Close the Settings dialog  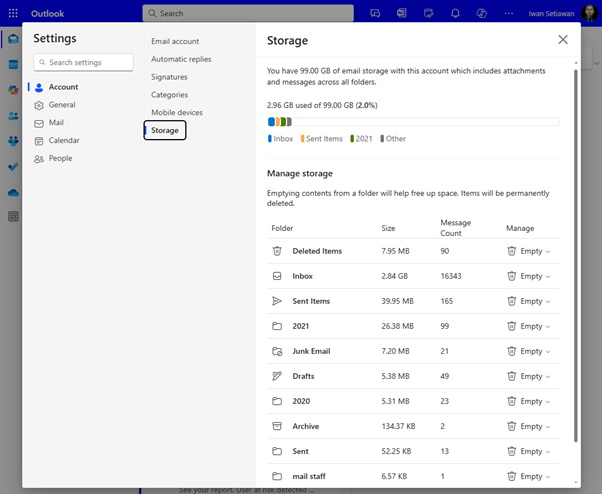pyautogui.click(x=563, y=40)
